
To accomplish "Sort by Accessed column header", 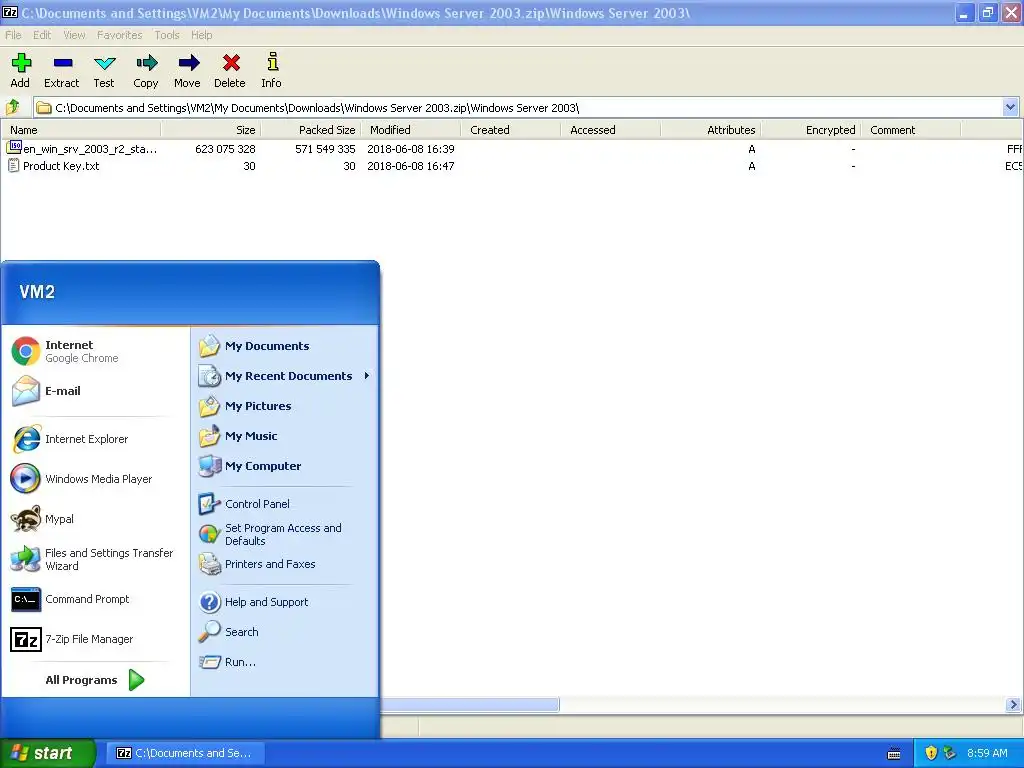I will click(x=611, y=130).
